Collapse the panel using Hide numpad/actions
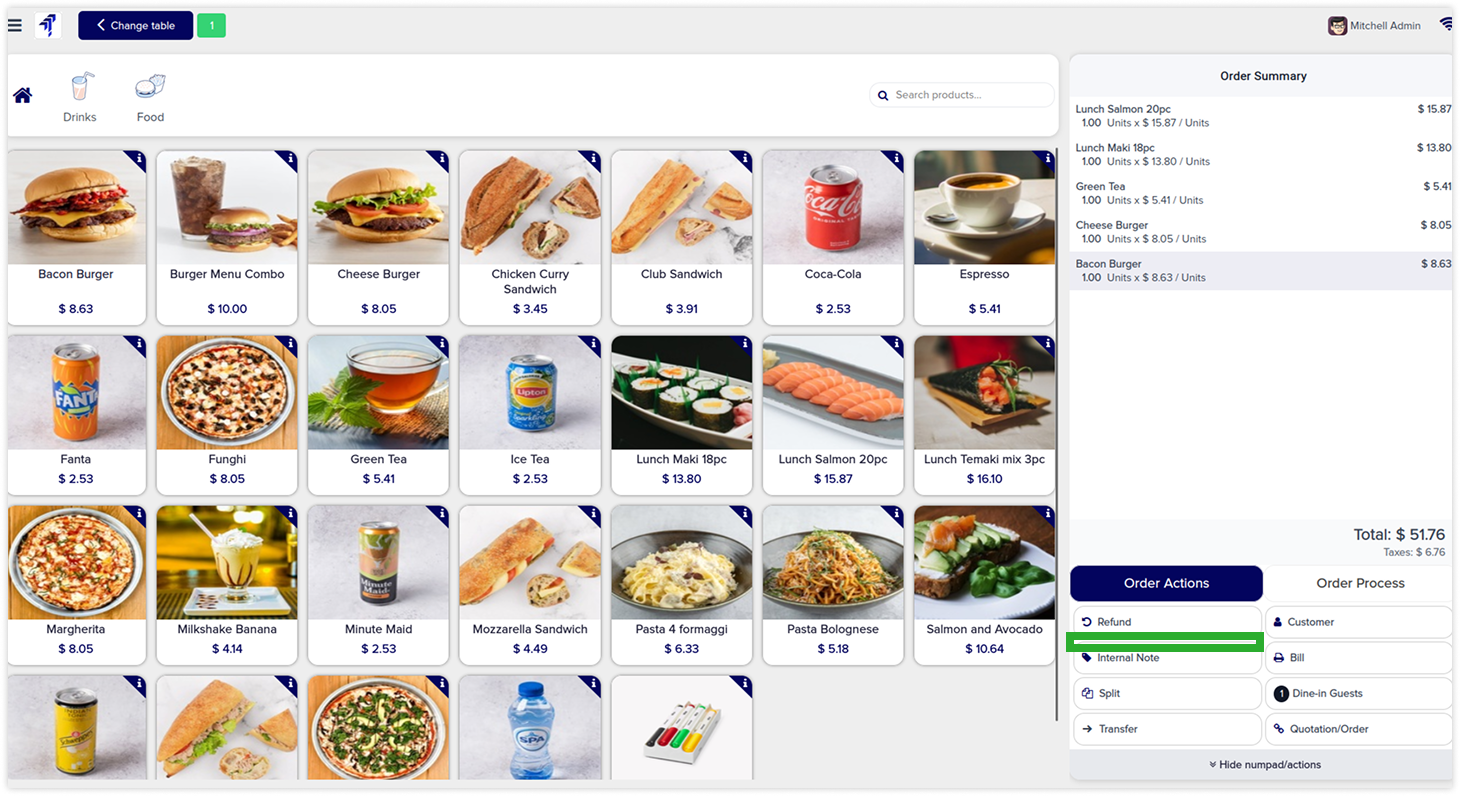Image resolution: width=1460 pixels, height=796 pixels. [1264, 764]
